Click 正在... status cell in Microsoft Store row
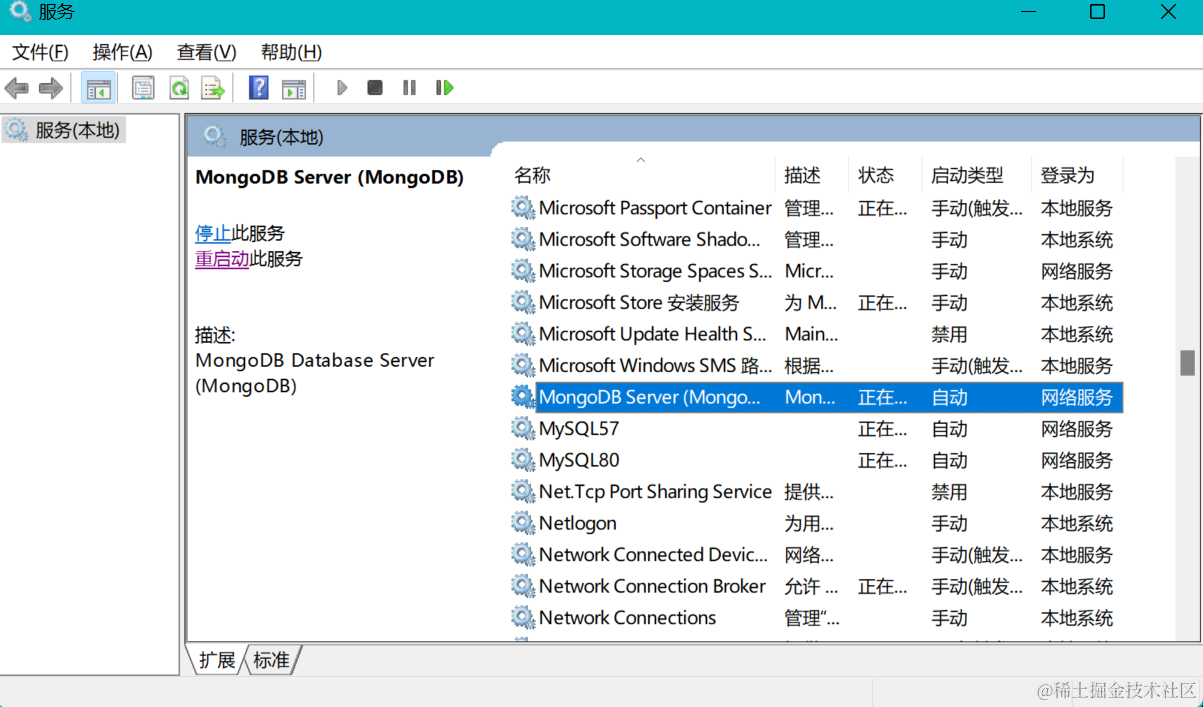Screen dimensions: 1203x707 click(883, 302)
